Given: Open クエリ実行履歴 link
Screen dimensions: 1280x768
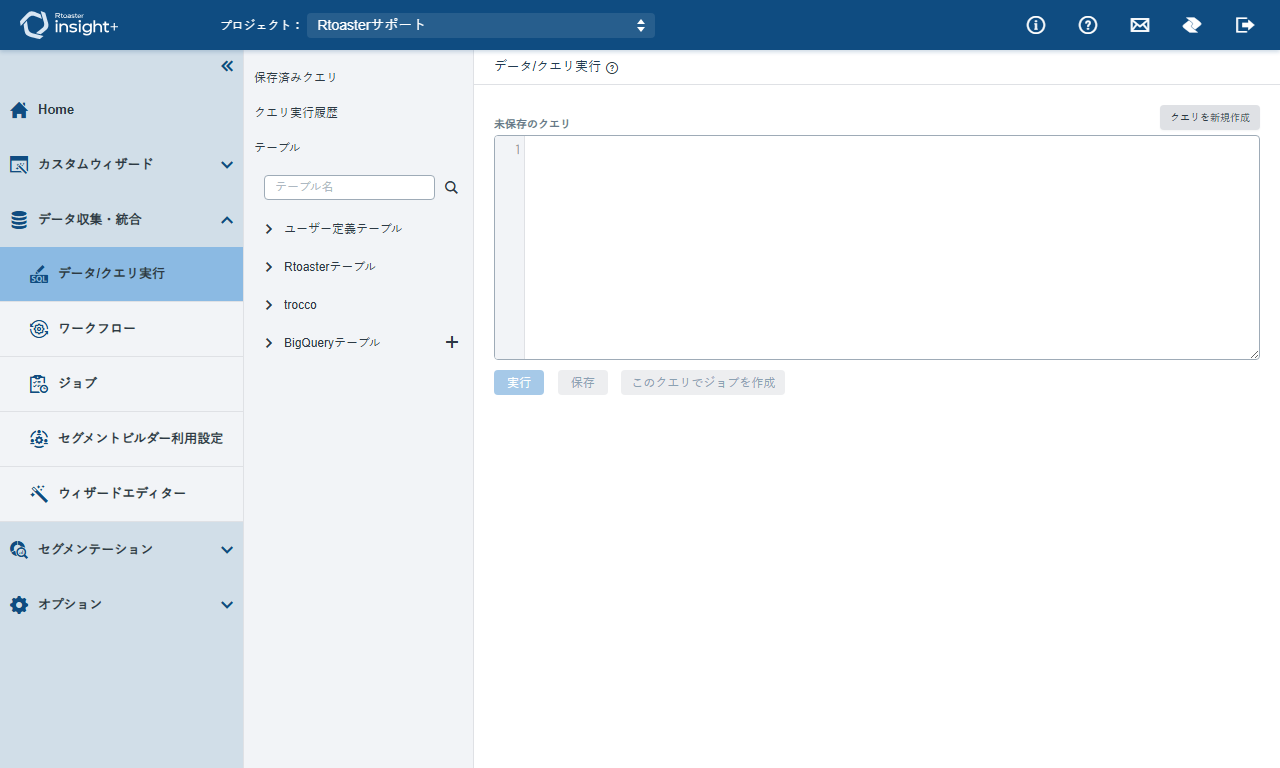Looking at the screenshot, I should [296, 113].
